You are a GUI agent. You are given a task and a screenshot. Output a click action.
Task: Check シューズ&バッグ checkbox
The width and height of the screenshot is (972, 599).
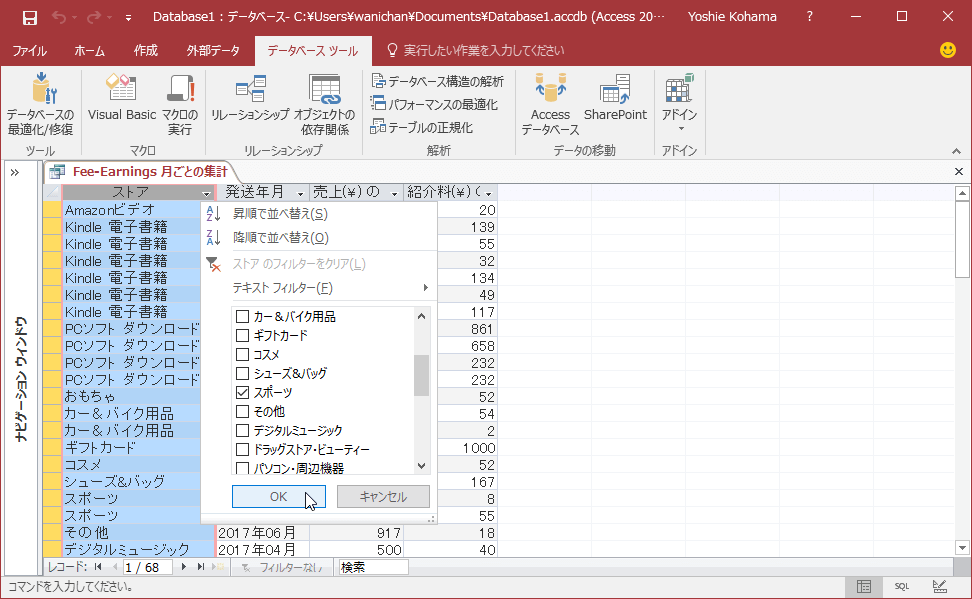tap(242, 373)
